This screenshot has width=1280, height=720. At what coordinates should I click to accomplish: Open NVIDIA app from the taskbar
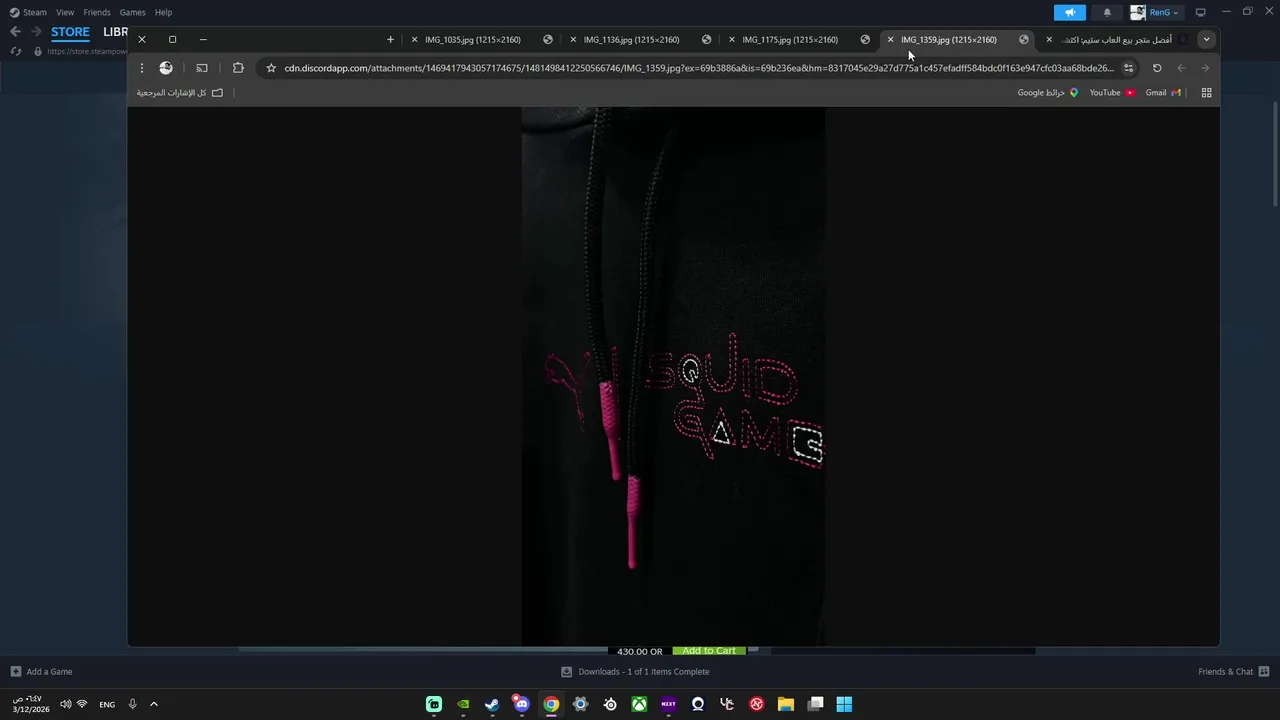(x=463, y=704)
